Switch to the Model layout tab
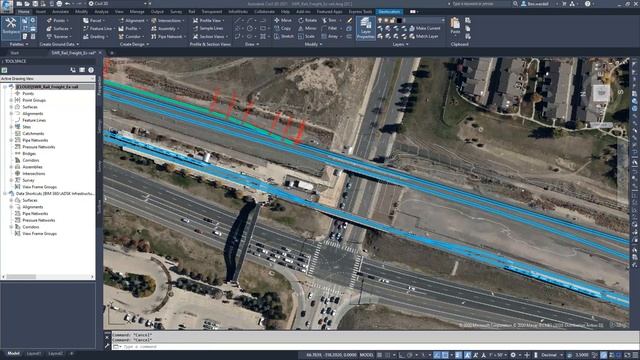This screenshot has height=360, width=640. (x=13, y=353)
